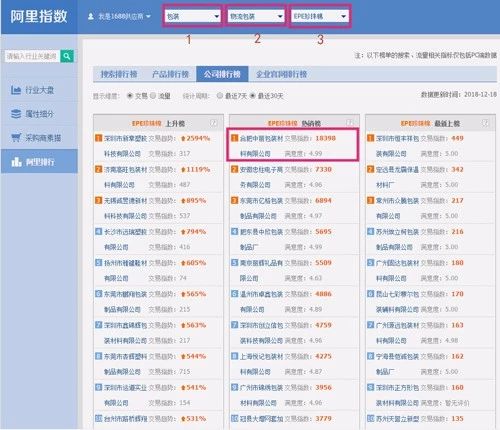Click help icon on 最新上榜 panel header
This screenshot has height=430, width=500.
click(485, 123)
